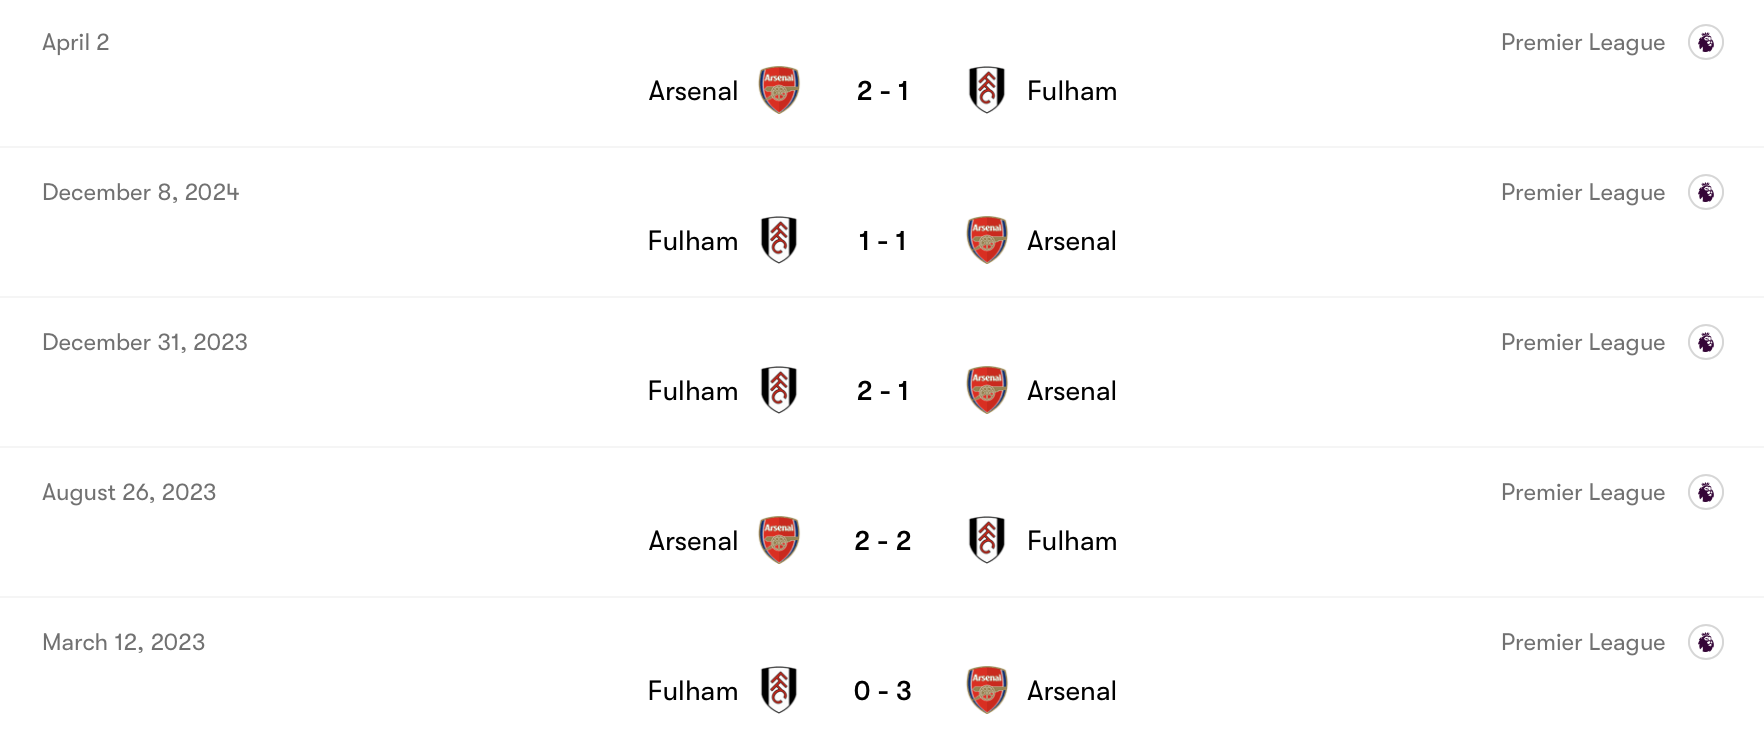The width and height of the screenshot is (1764, 742).
Task: Open the 1 - 1 score from December 8, 2024
Action: pos(883,241)
